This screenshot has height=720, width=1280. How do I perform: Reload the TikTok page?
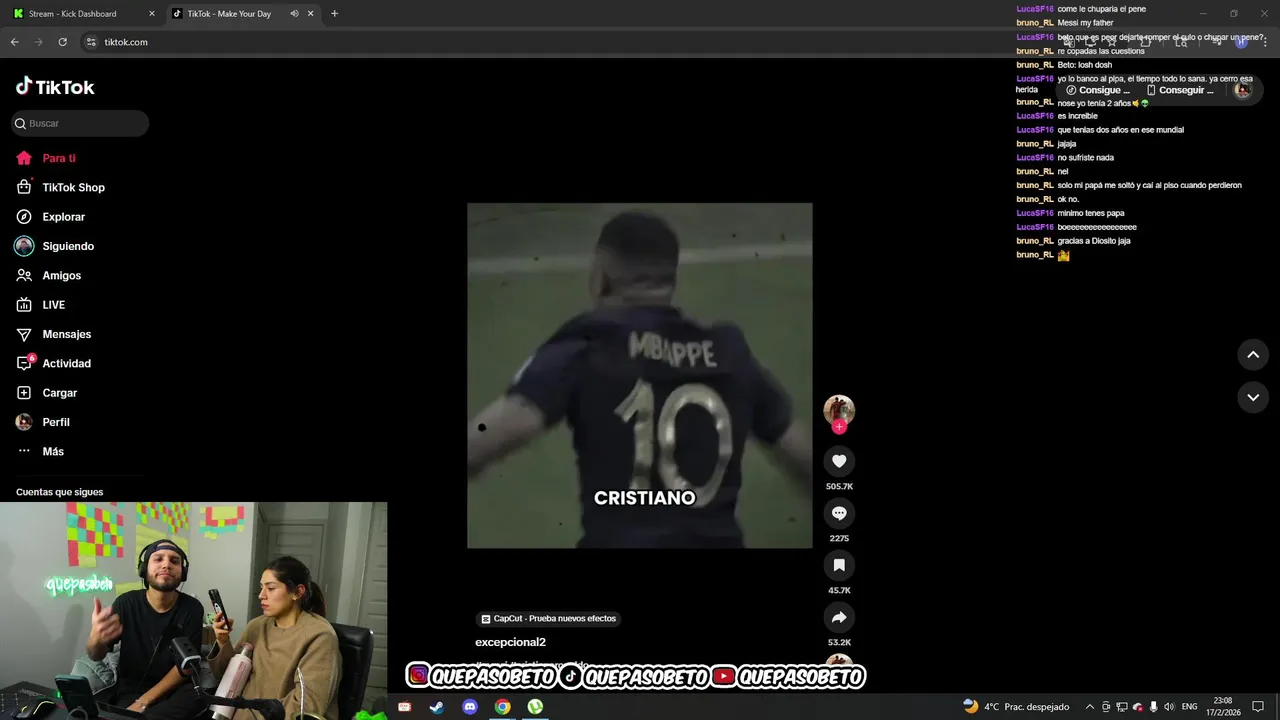[x=62, y=42]
